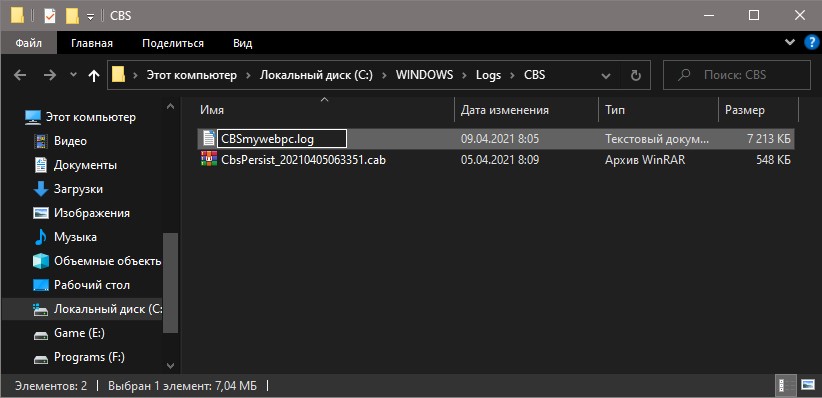The image size is (822, 398).
Task: Click the navigation pane scroll down arrow
Action: (170, 365)
